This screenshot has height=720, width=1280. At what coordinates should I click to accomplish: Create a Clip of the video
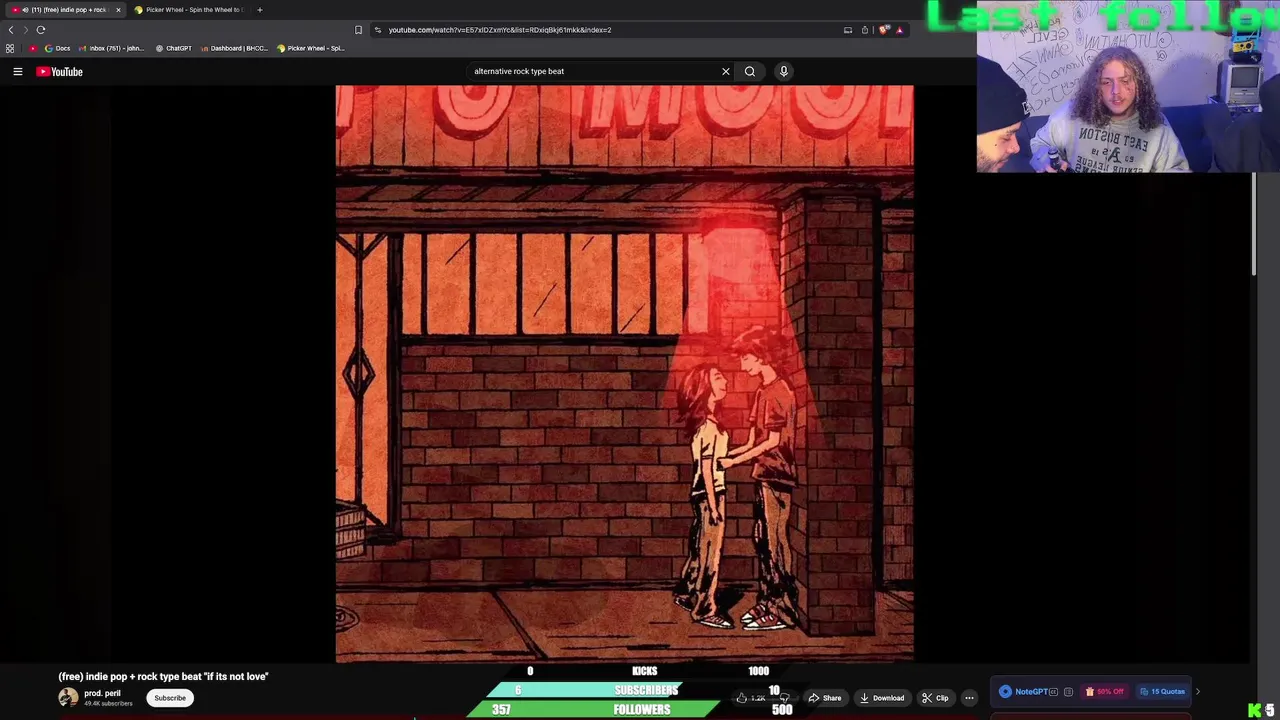[x=935, y=698]
